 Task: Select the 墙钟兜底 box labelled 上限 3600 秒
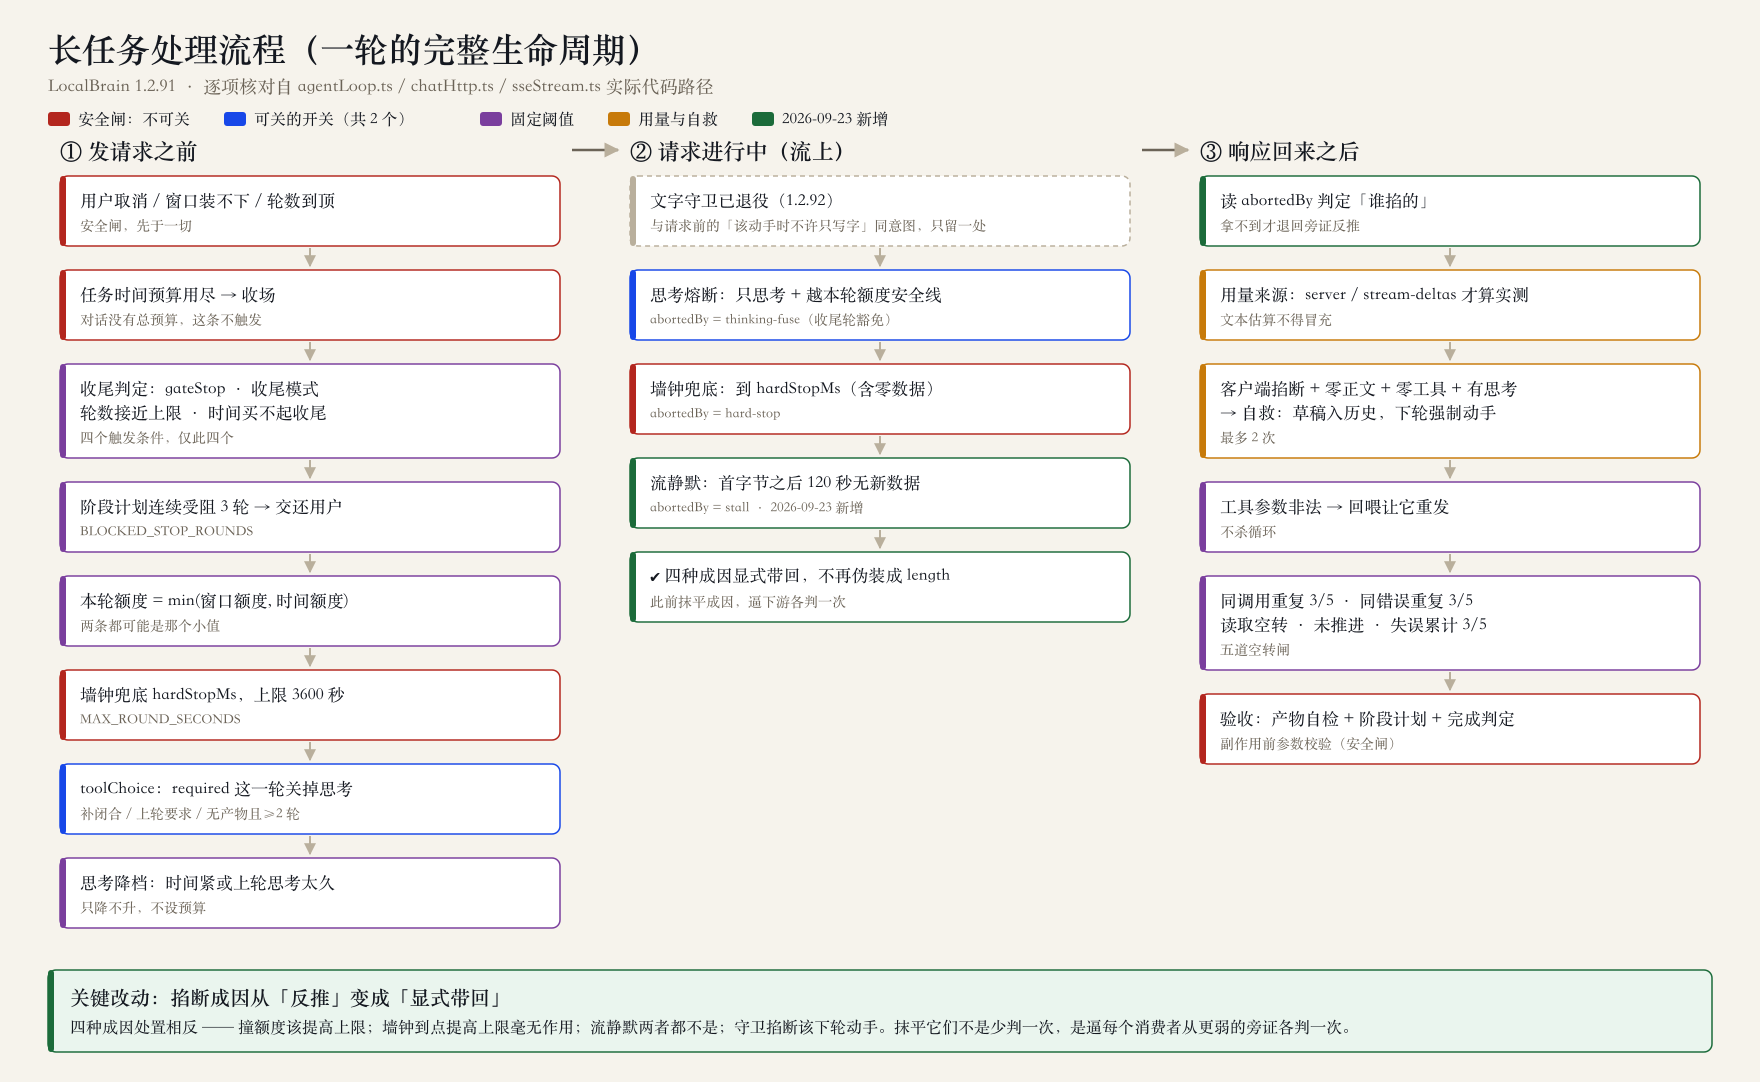pos(310,705)
